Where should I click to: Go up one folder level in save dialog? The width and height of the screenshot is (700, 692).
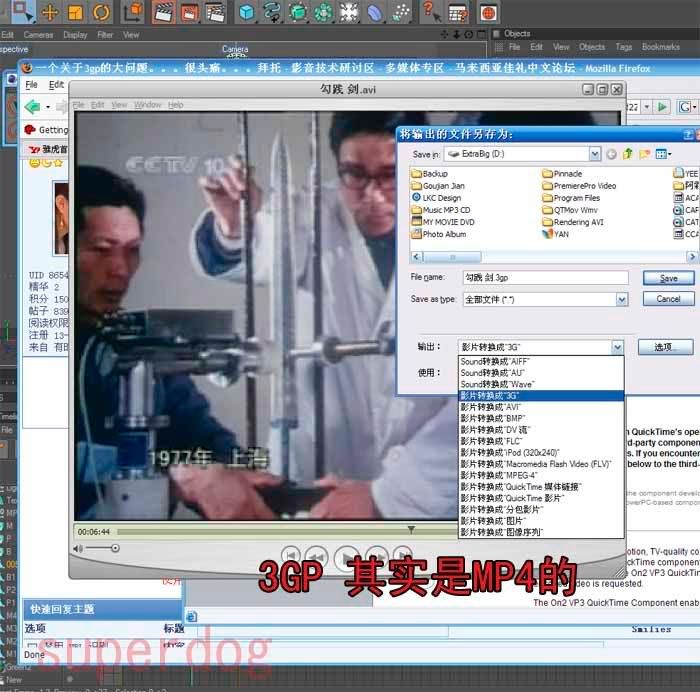coord(628,154)
